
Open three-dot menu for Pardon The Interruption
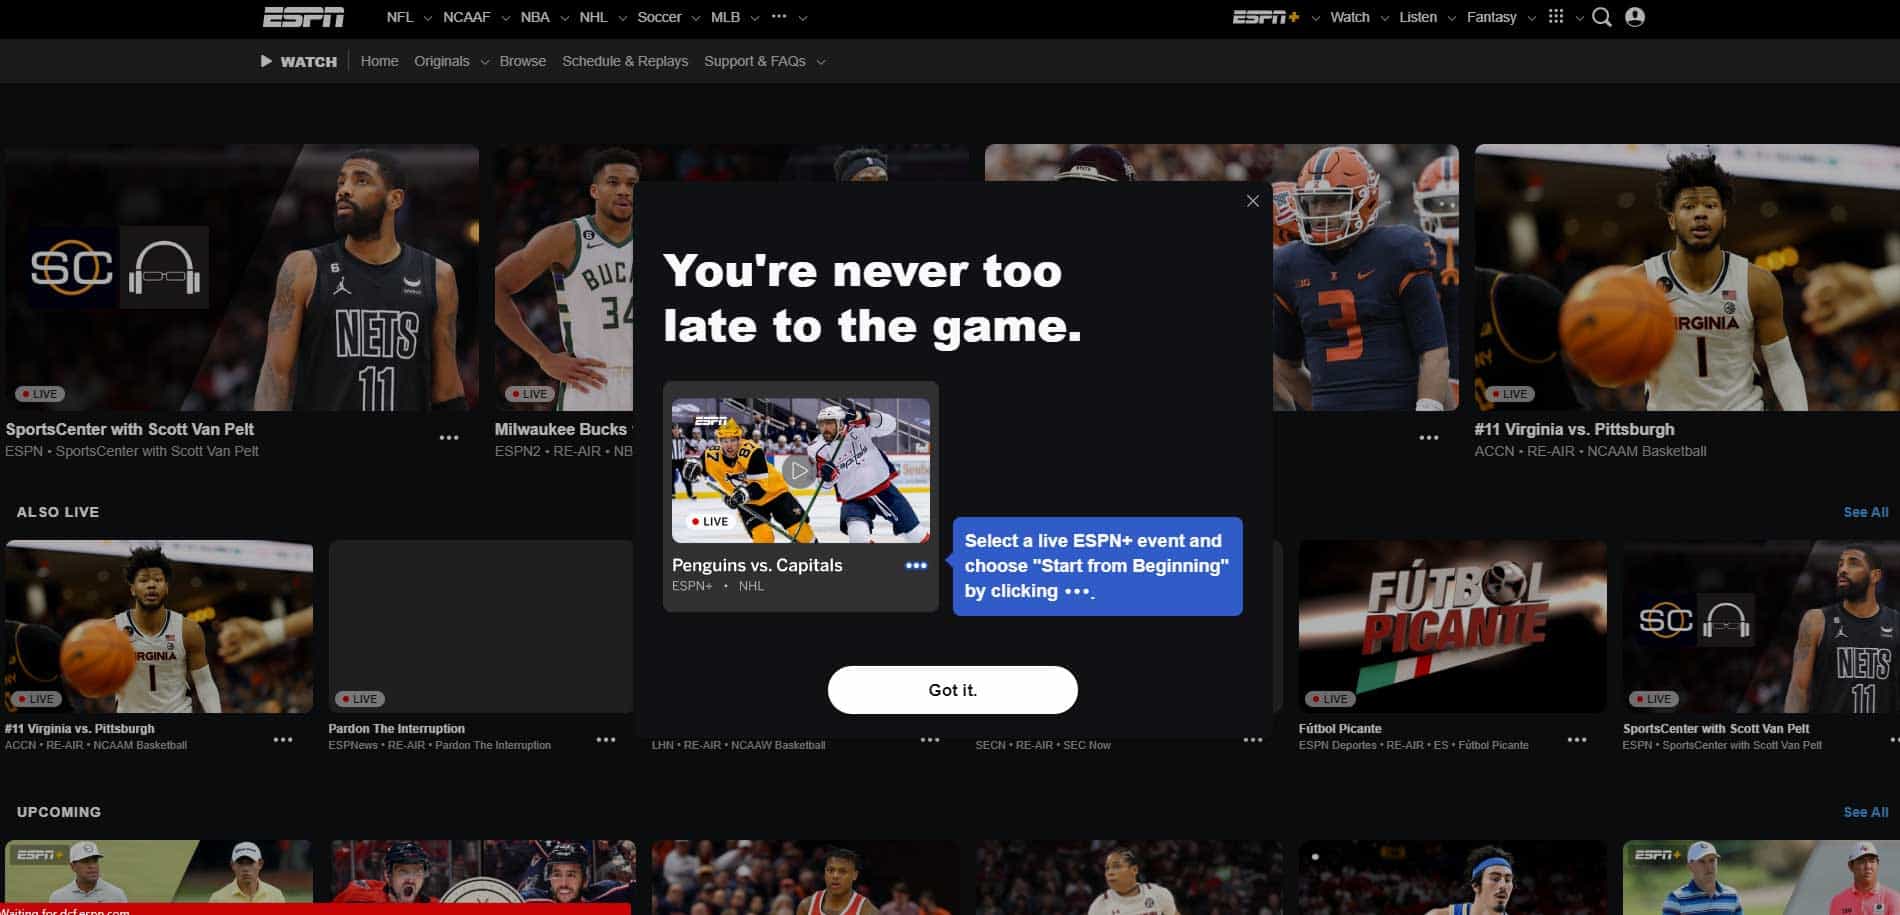click(x=606, y=740)
